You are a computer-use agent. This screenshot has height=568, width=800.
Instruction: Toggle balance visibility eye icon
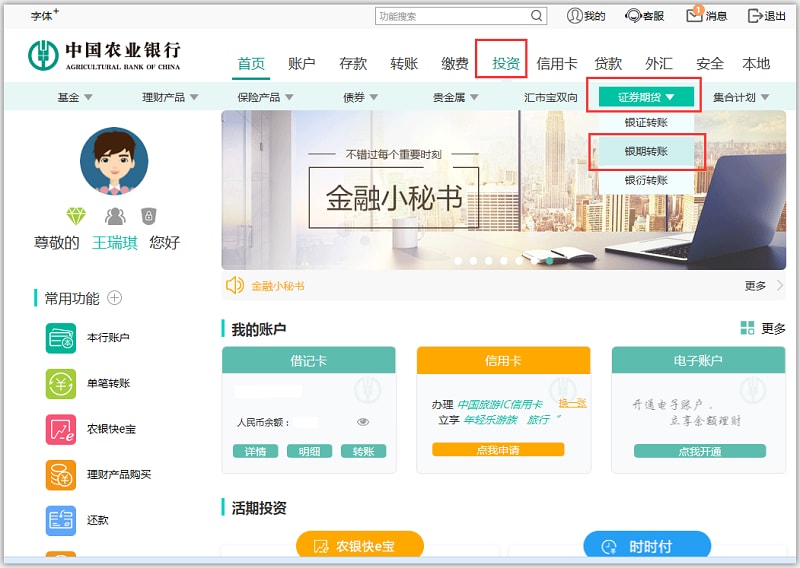[x=363, y=422]
